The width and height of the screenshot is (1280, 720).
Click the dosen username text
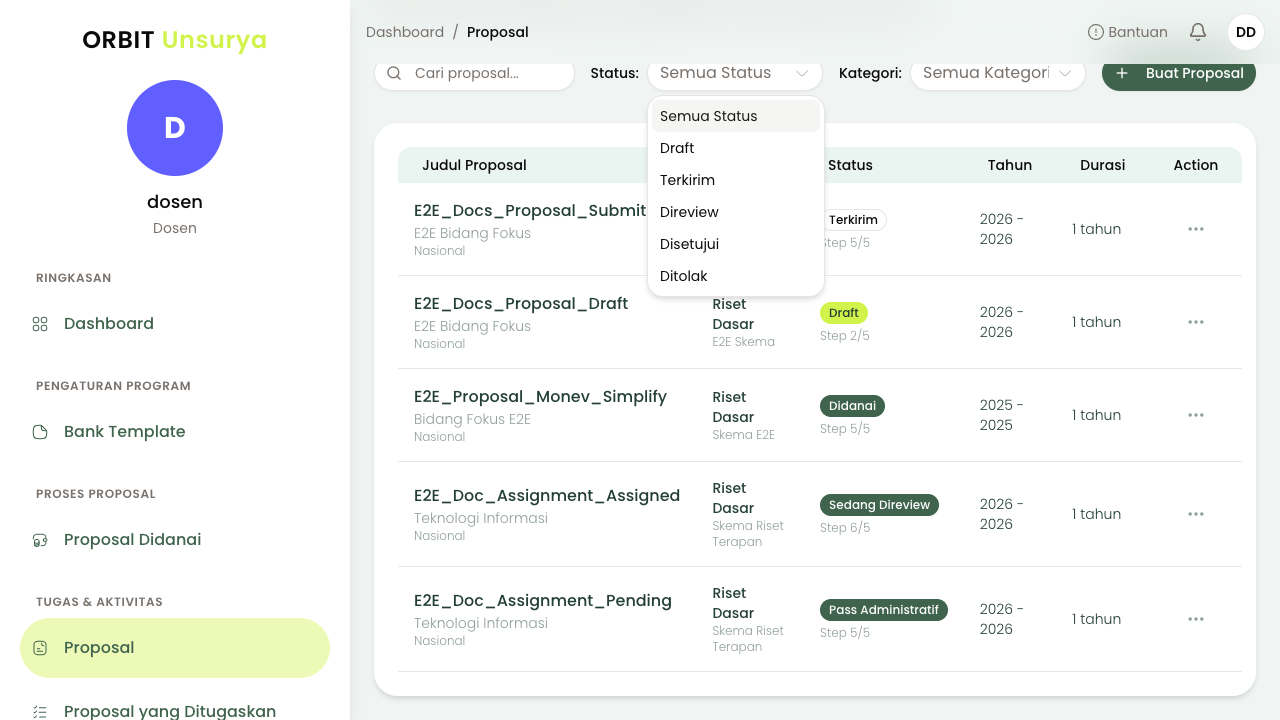tap(175, 202)
